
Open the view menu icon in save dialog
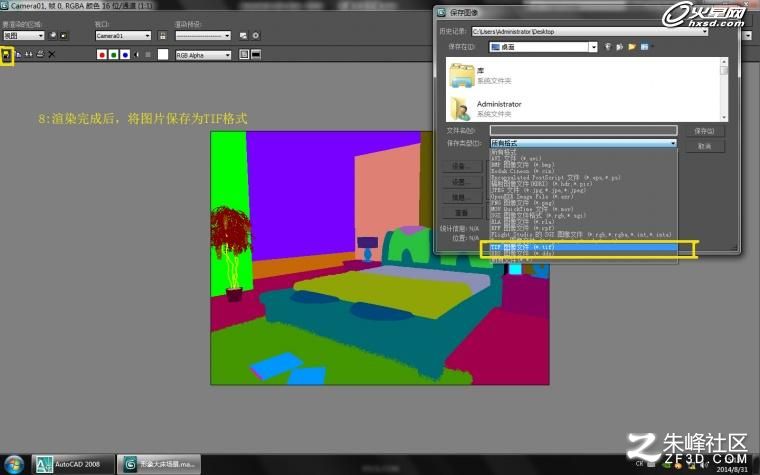click(x=645, y=47)
